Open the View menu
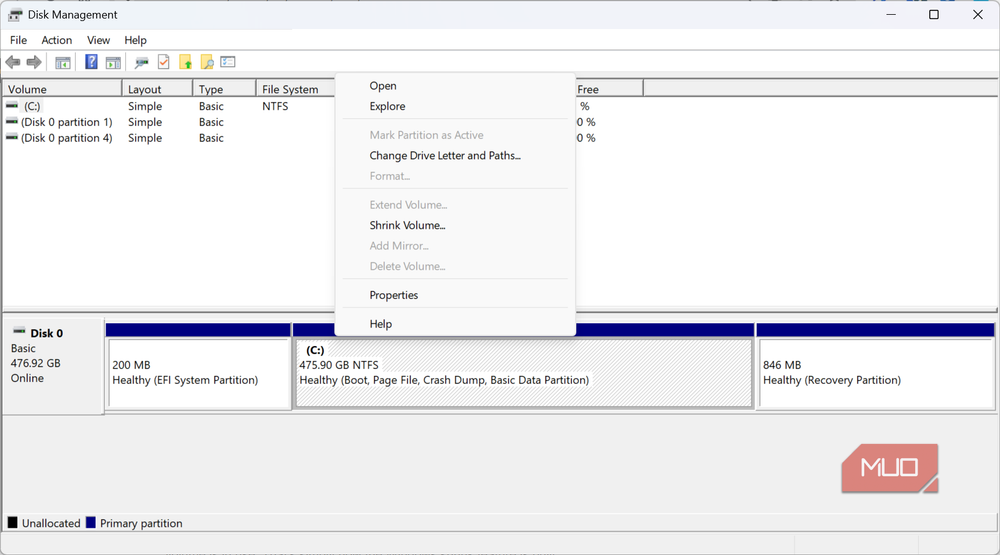 coord(98,40)
